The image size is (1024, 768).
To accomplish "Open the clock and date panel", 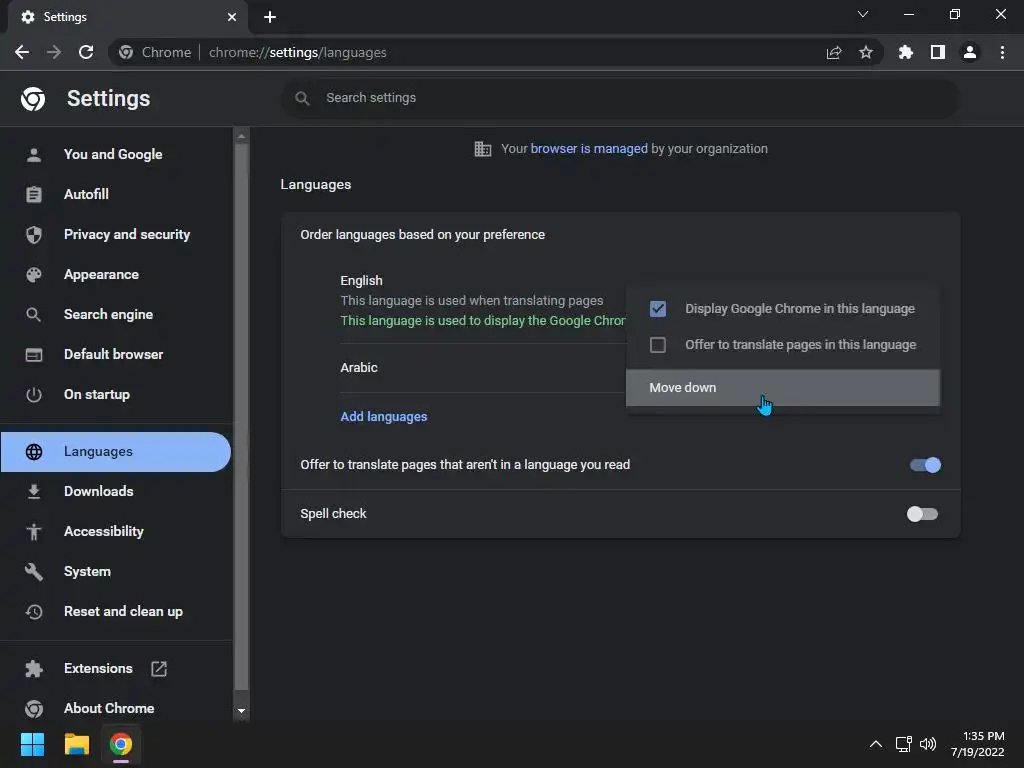I will (978, 744).
